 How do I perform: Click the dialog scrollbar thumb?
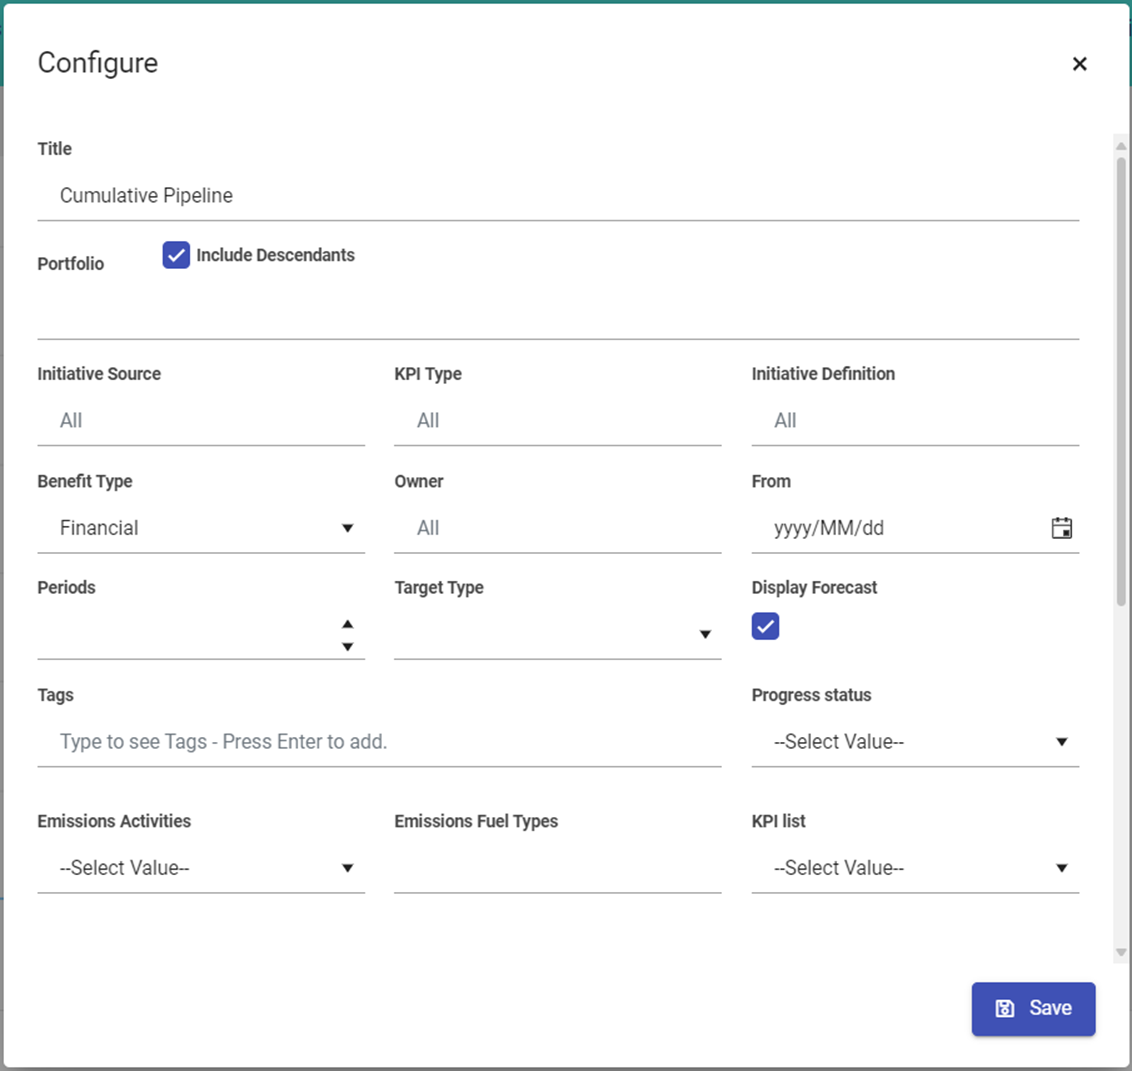pyautogui.click(x=1120, y=381)
